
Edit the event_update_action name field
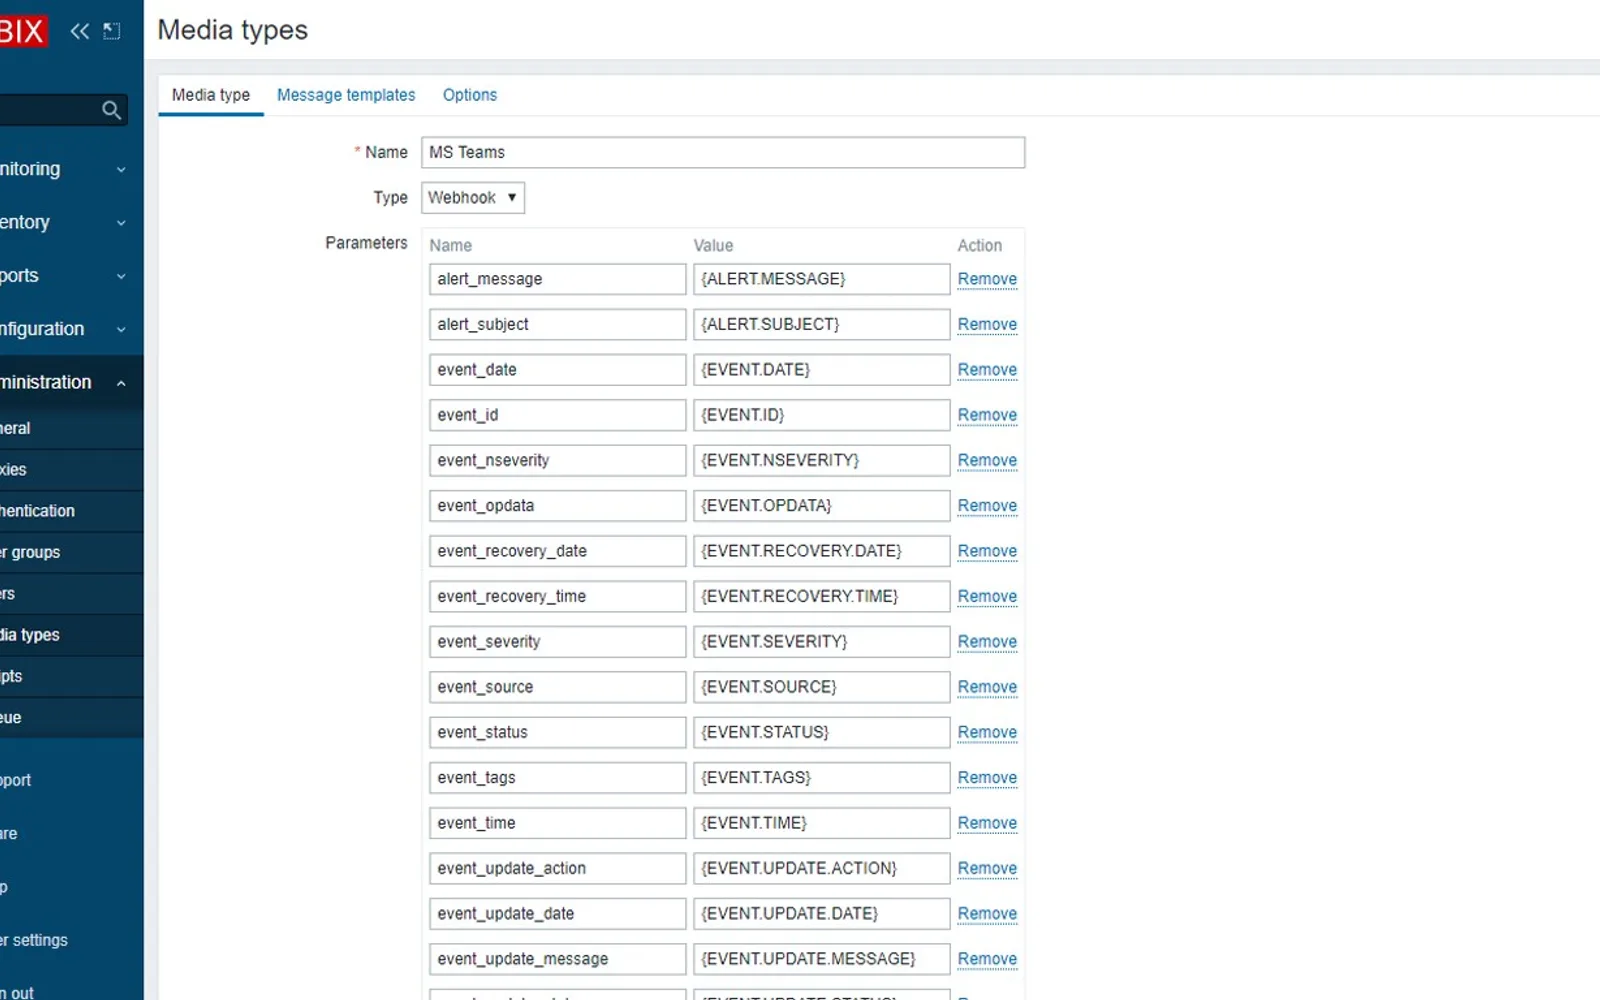tap(558, 868)
